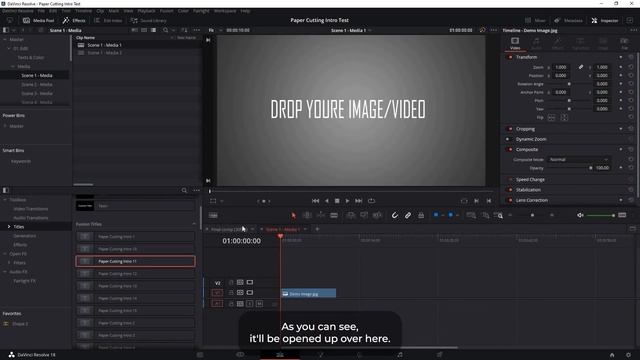Toggle the Lens Correction switch
Image resolution: width=640 pixels, height=360 pixels.
point(510,200)
